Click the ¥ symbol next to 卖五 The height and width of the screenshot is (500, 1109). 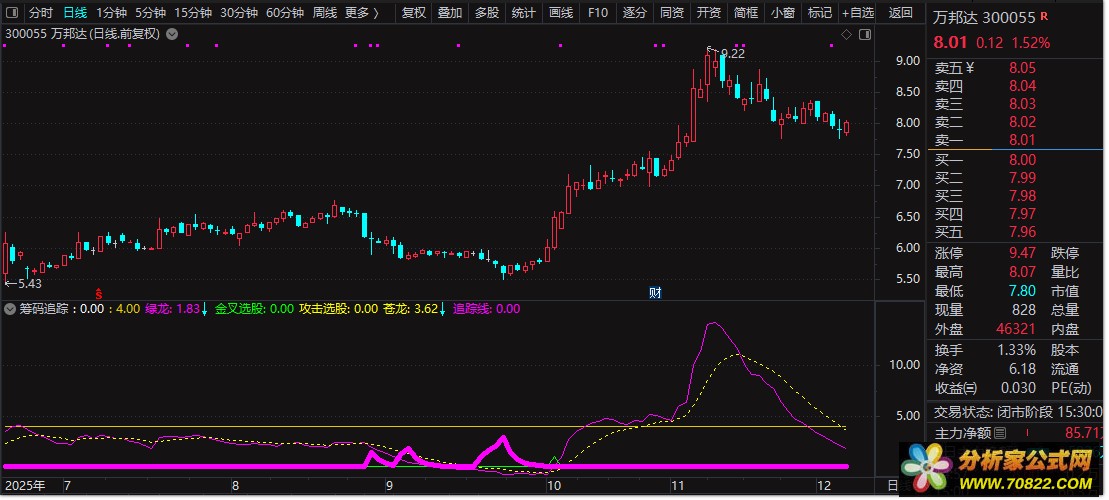tap(969, 69)
